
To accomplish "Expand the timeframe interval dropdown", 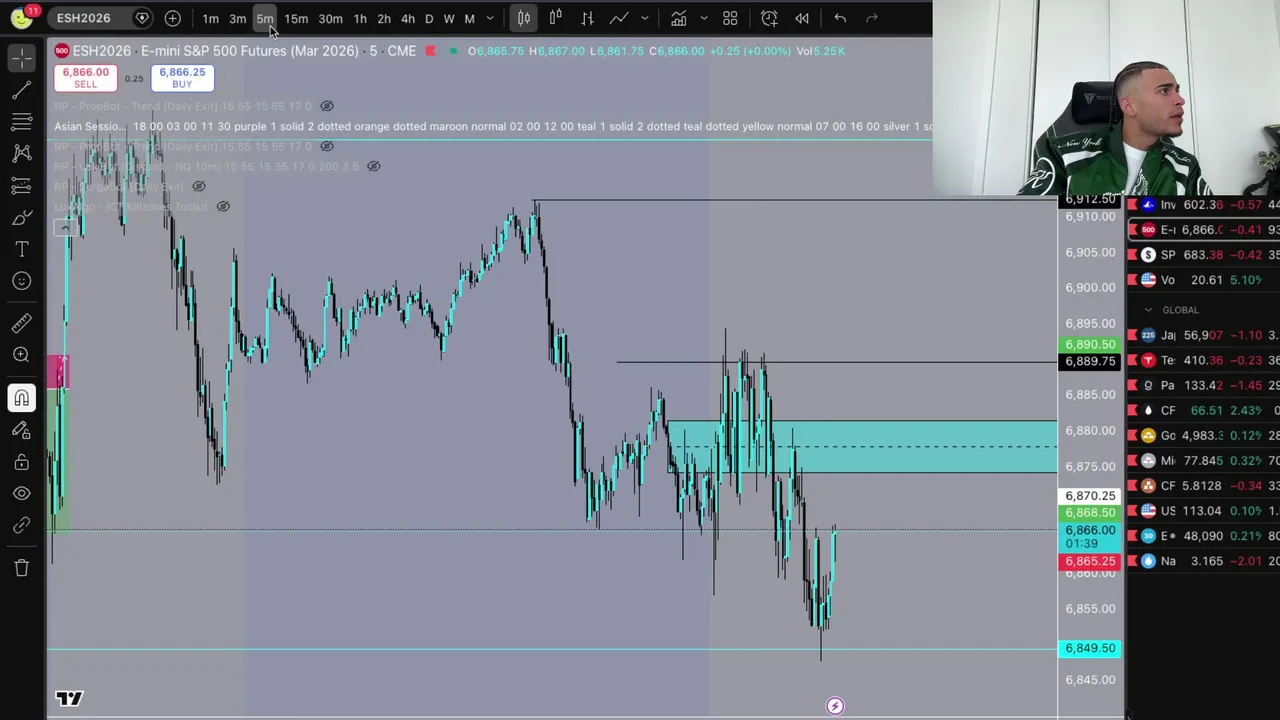I will pos(490,18).
